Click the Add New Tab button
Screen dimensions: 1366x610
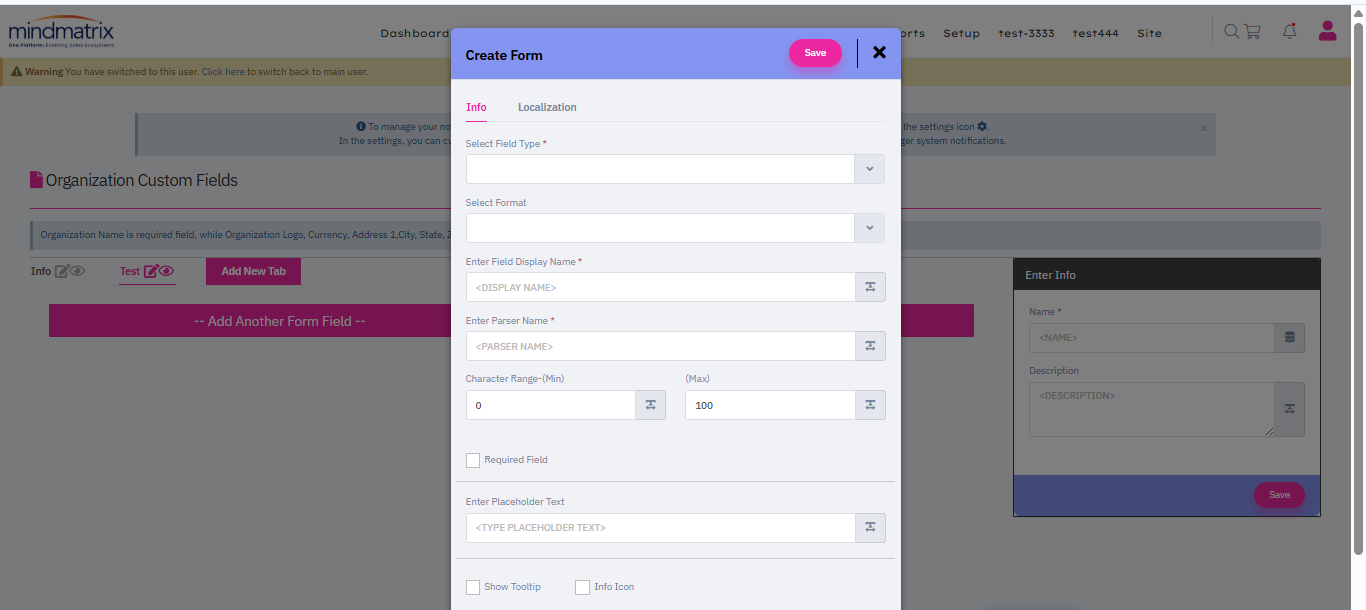(253, 271)
